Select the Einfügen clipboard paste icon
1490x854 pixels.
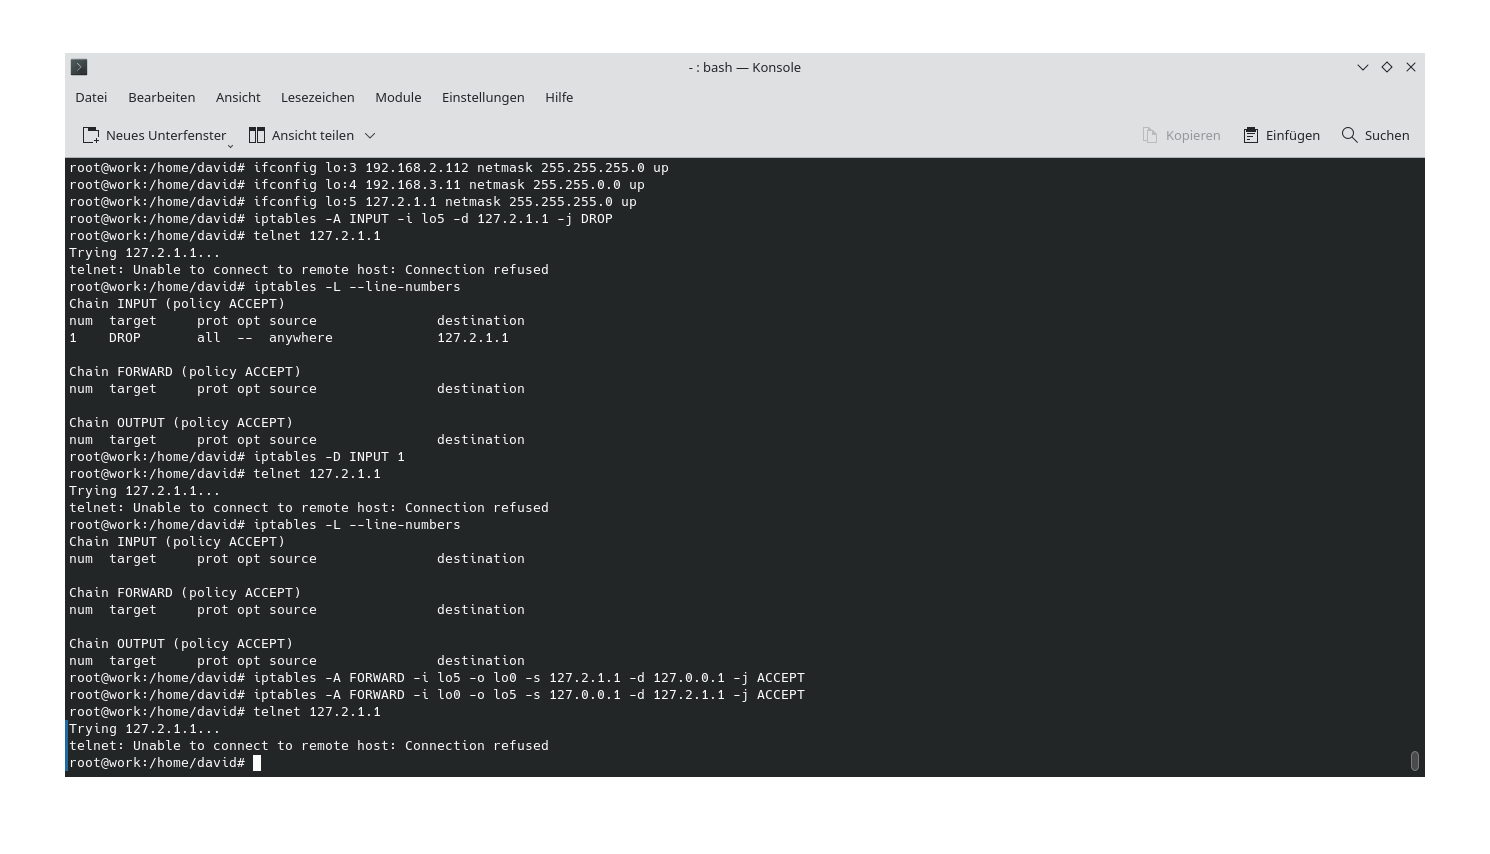1249,134
